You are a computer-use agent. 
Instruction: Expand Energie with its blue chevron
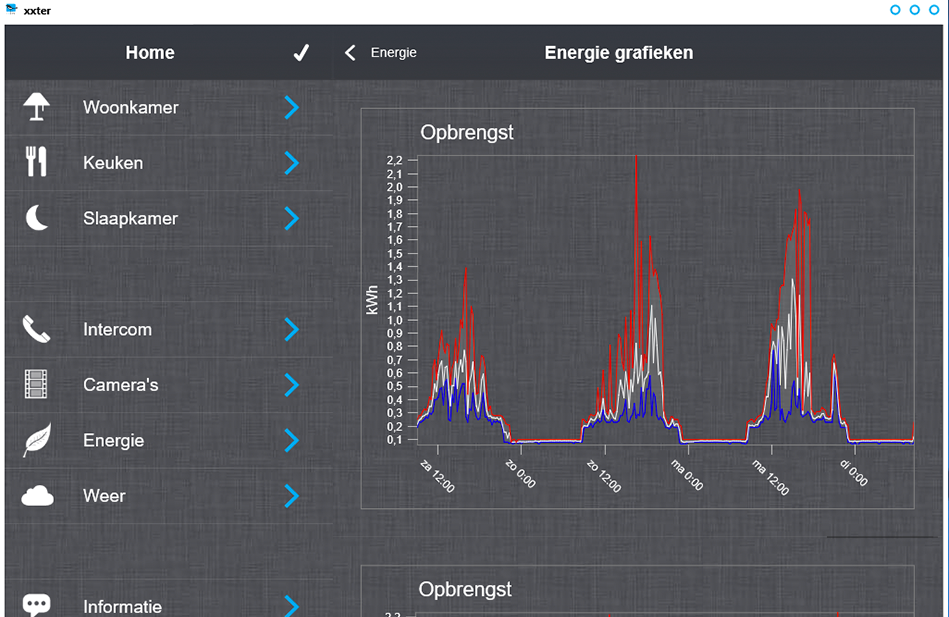(292, 440)
